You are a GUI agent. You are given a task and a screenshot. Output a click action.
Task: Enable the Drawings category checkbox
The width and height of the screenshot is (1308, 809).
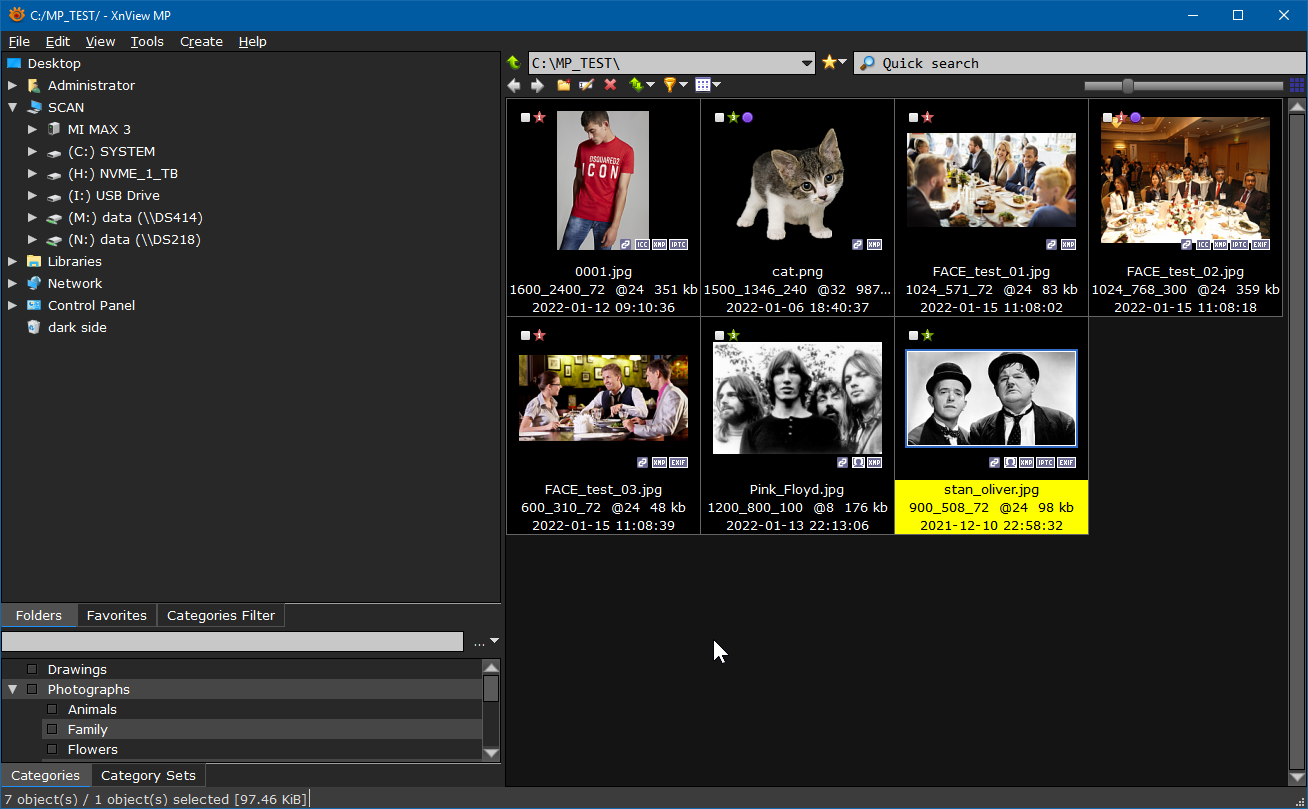[32, 669]
